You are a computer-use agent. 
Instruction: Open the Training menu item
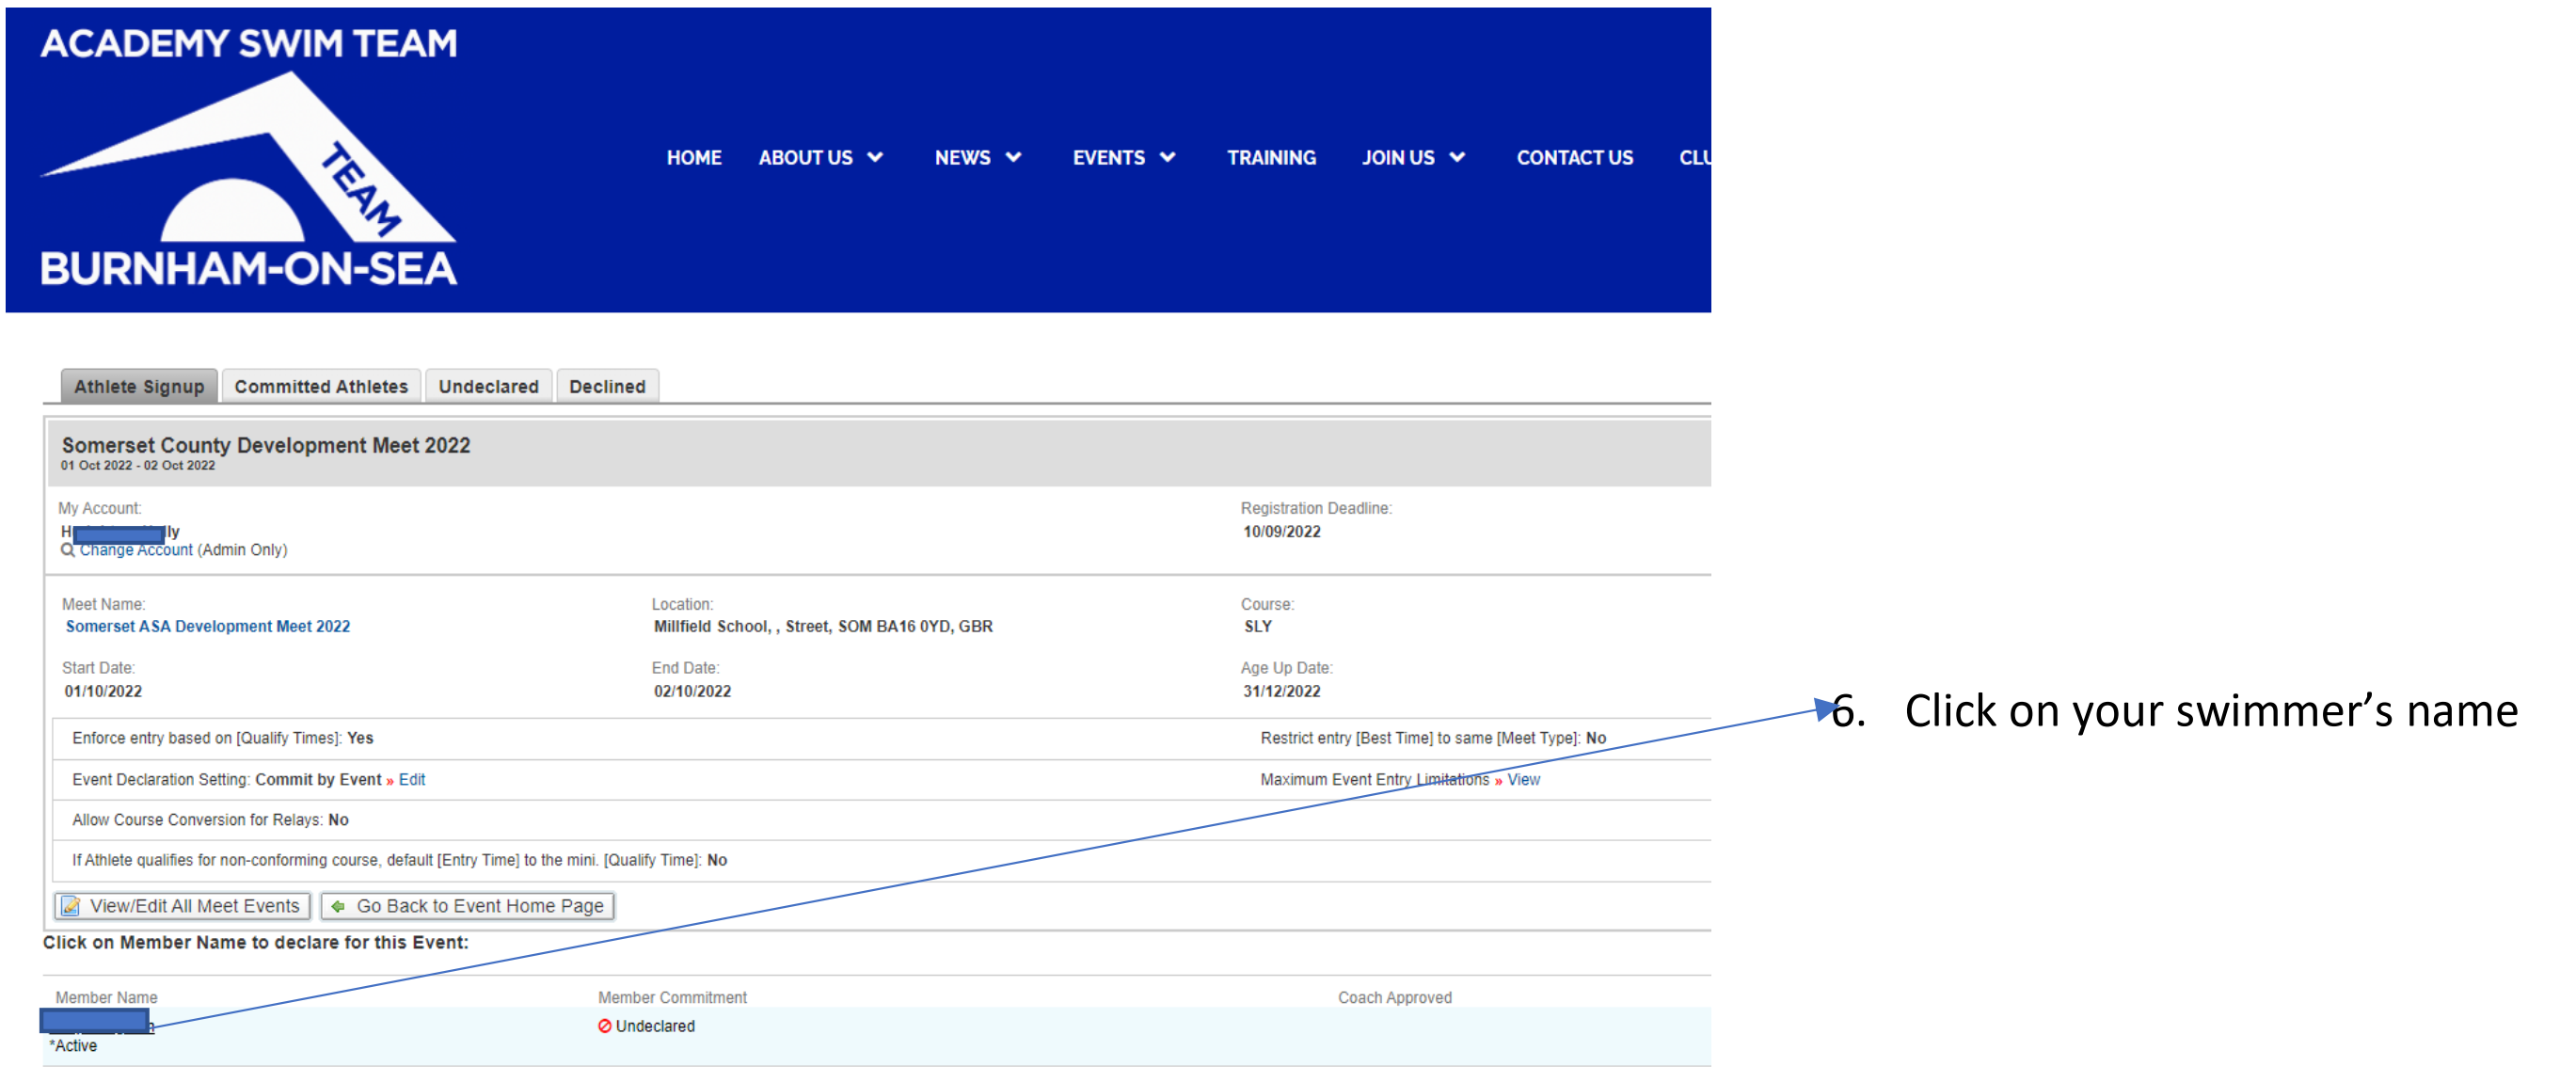1271,157
